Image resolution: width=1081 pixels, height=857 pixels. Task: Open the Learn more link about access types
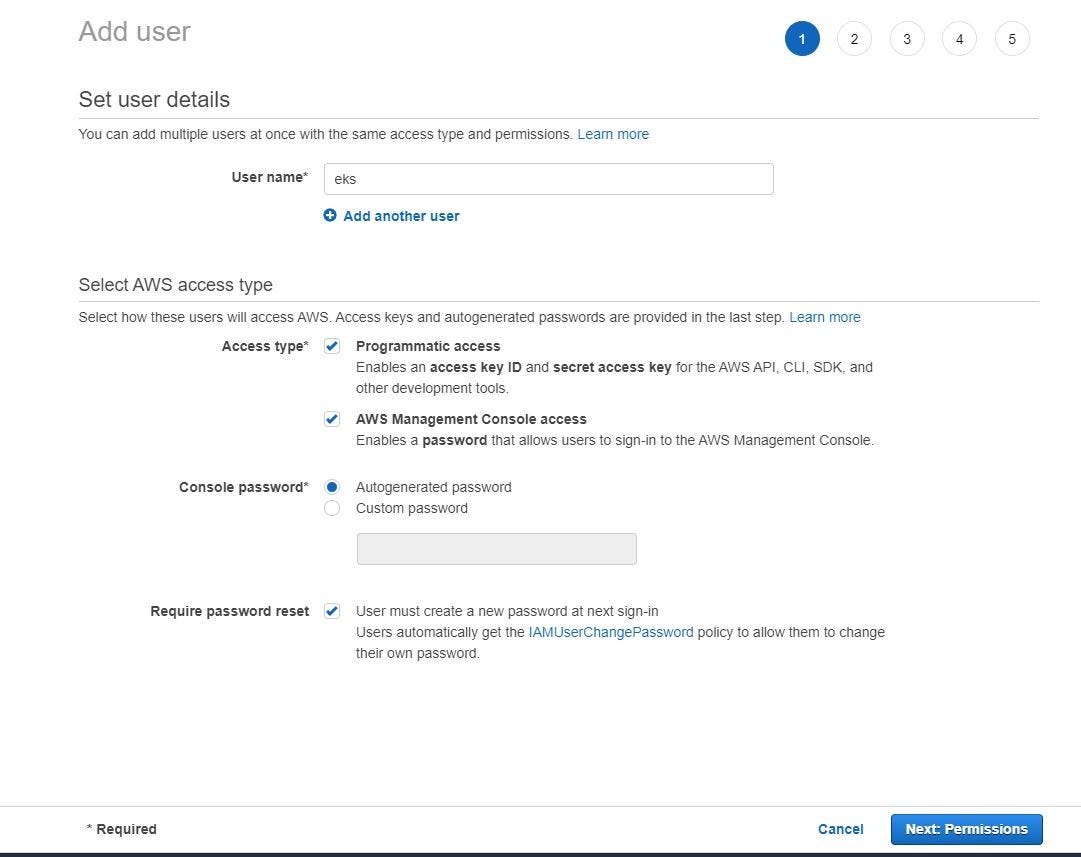tap(824, 316)
